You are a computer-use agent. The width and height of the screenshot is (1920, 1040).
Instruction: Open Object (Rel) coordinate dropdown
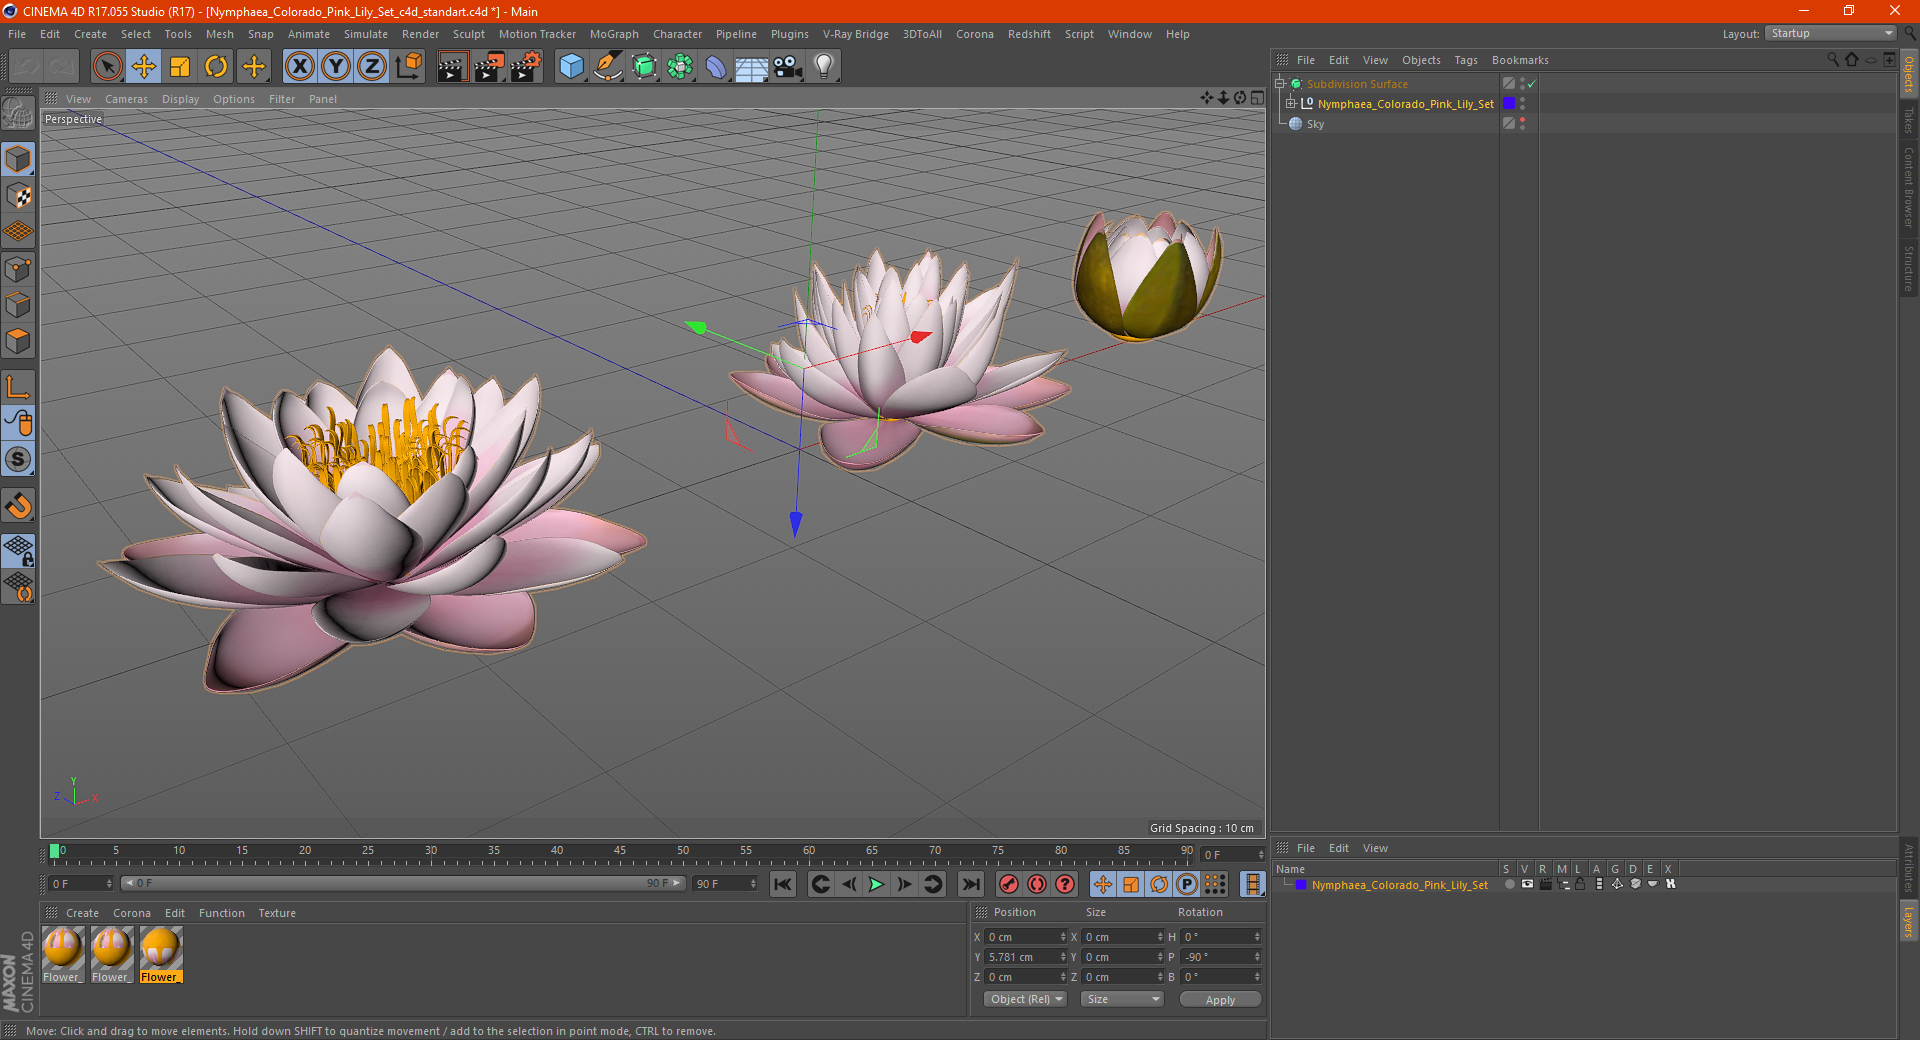pos(1025,999)
